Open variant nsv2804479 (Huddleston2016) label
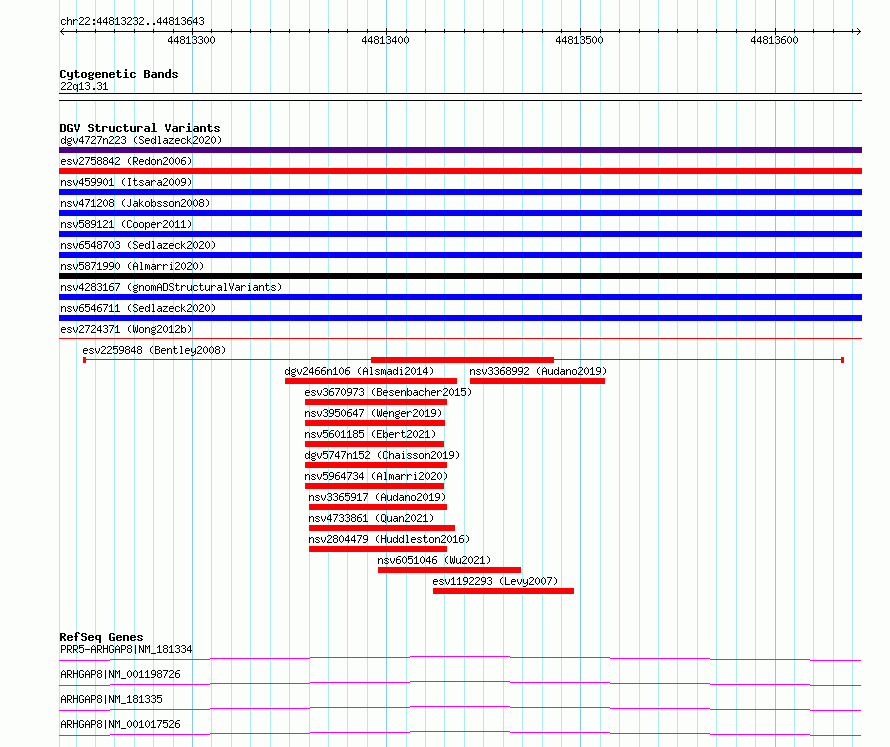The height and width of the screenshot is (747, 890). click(389, 539)
